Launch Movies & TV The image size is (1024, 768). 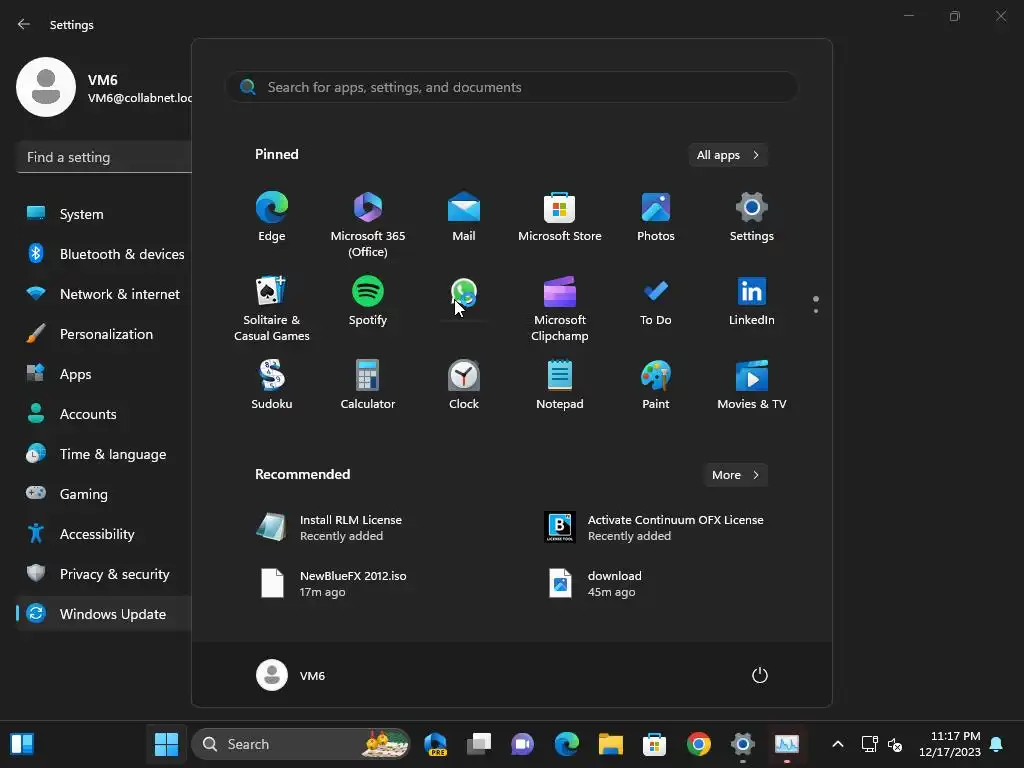(x=752, y=385)
